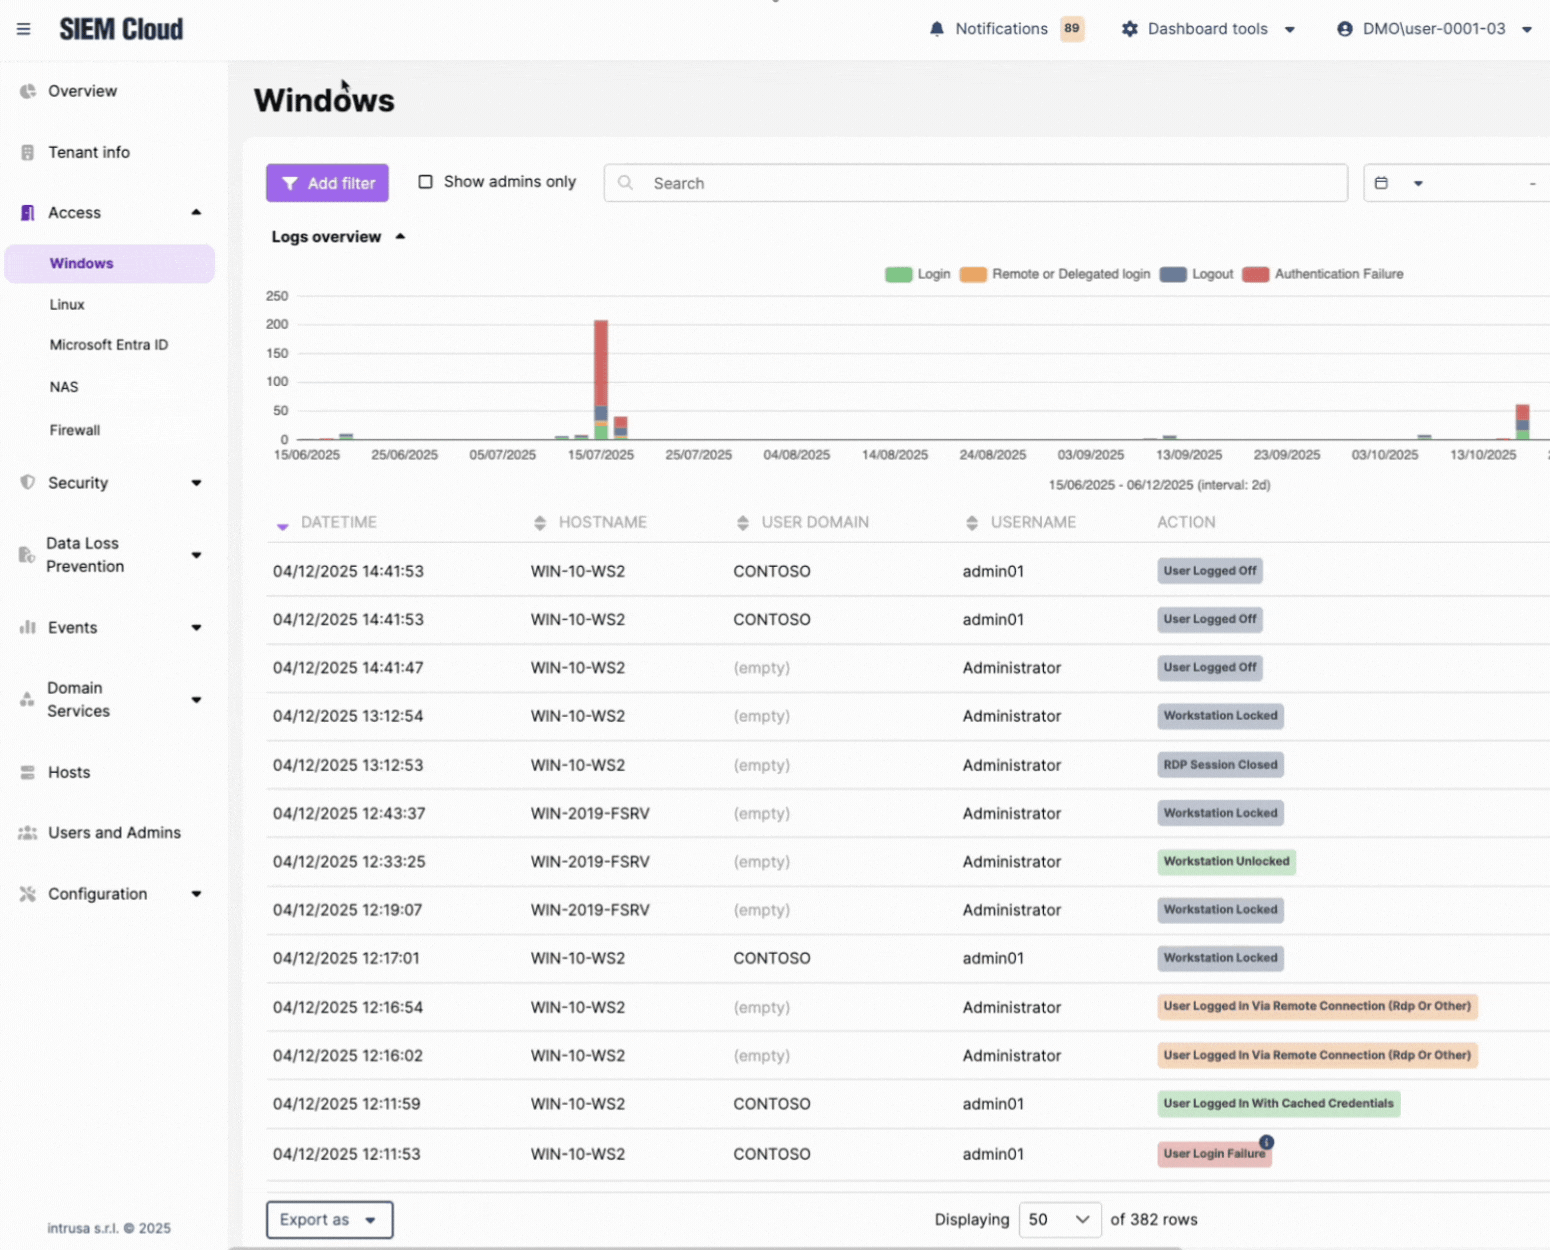
Task: Select Microsoft Entra ID in sidebar
Action: click(x=109, y=345)
